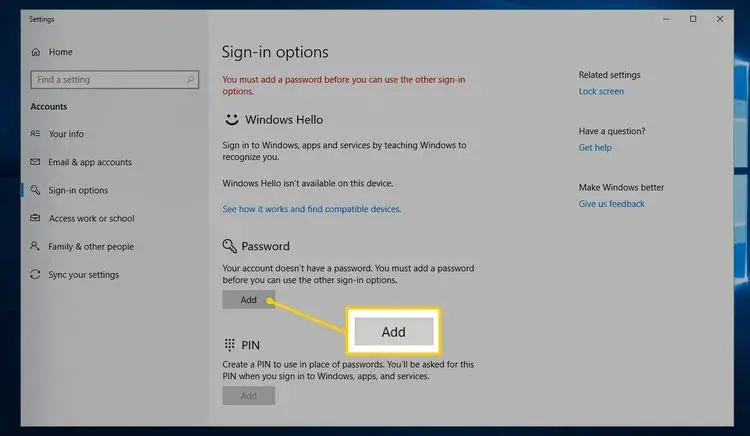Click the Windows Hello smiley face icon
750x436 pixels.
(x=232, y=120)
